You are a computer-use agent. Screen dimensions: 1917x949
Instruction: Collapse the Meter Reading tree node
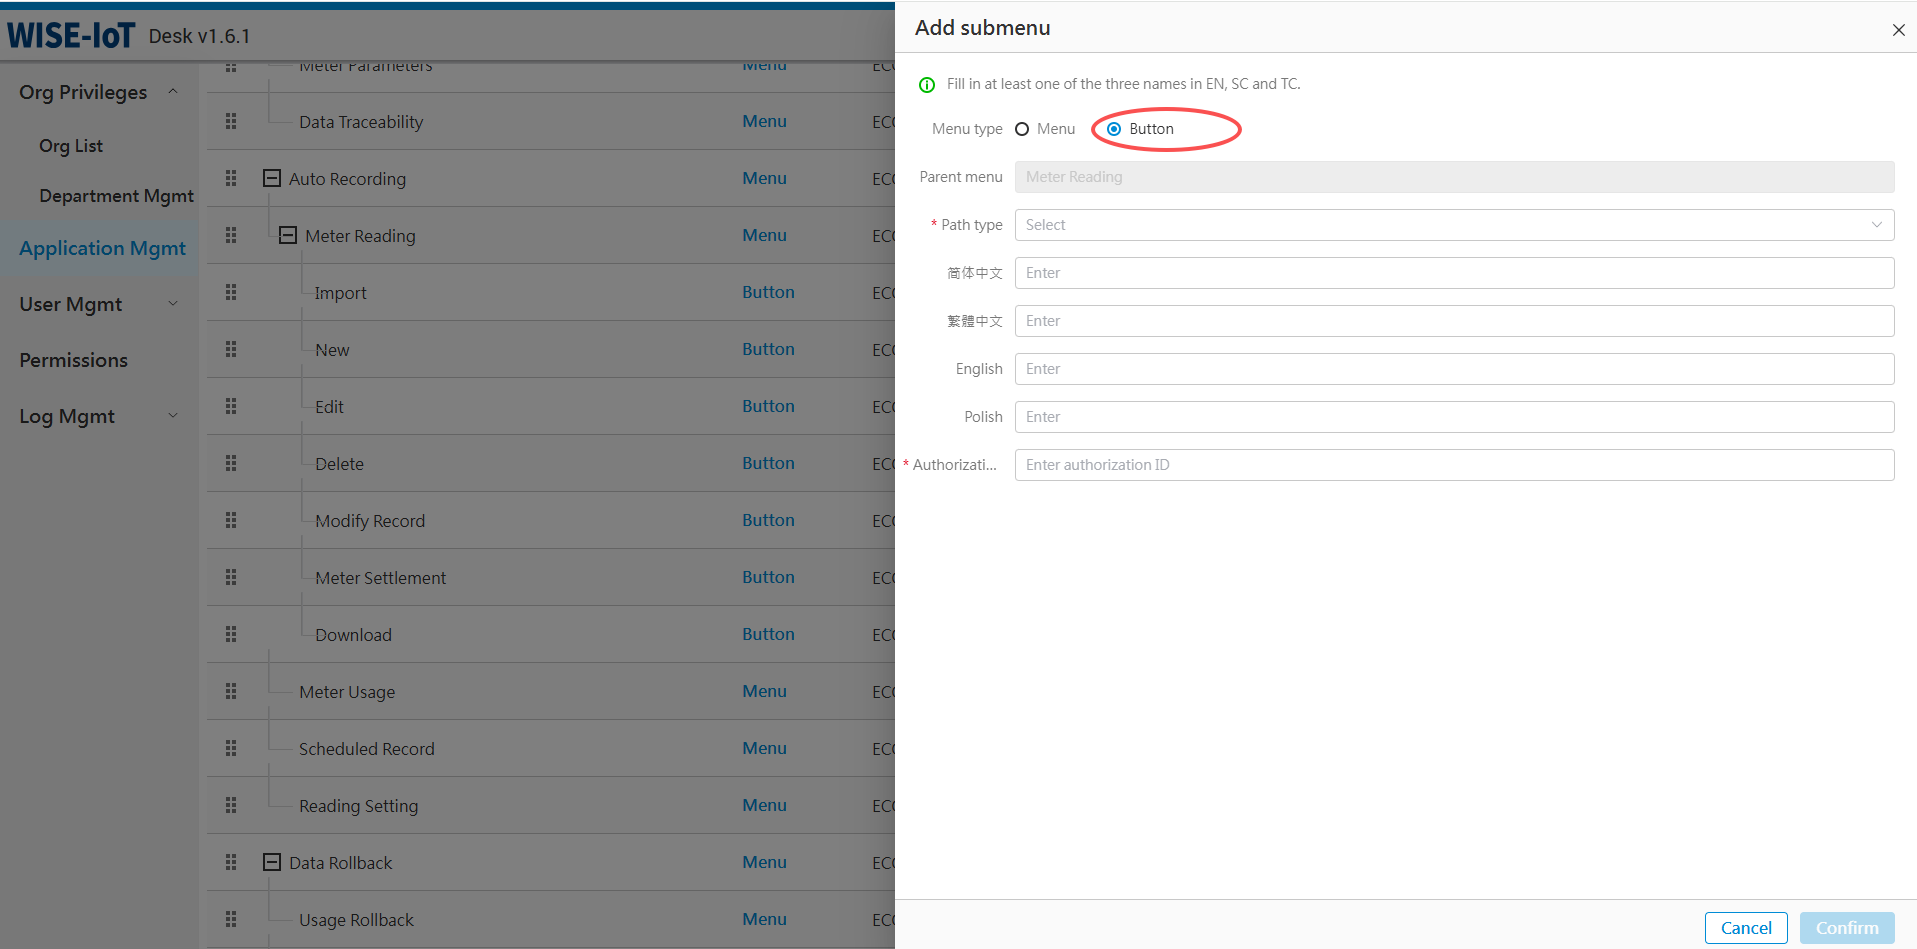[x=288, y=235]
